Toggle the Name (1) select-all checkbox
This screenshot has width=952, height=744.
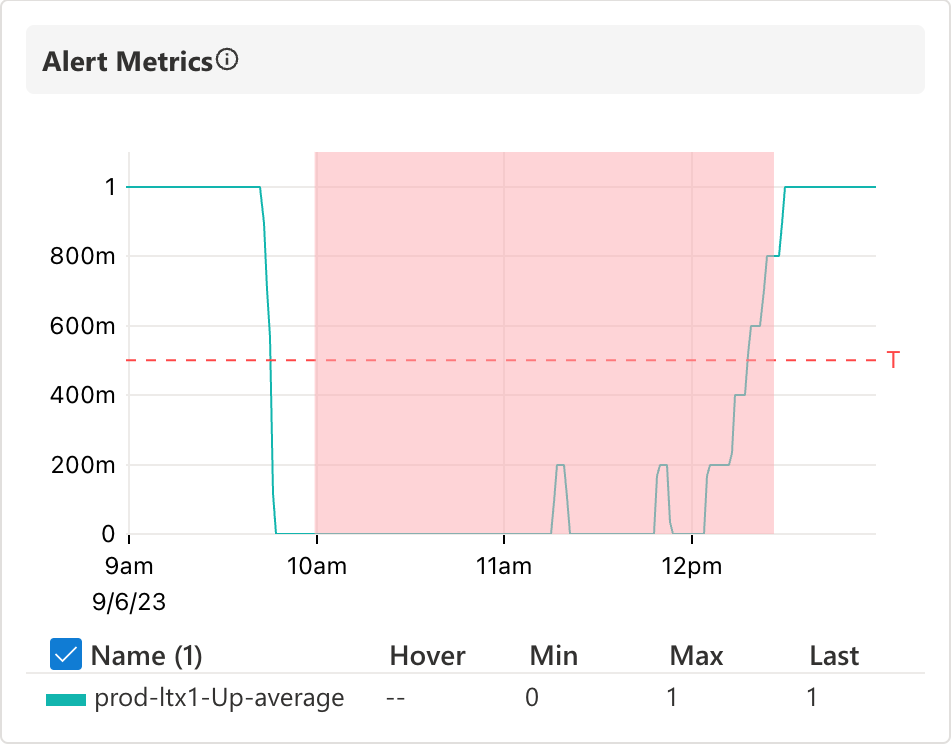(66, 655)
